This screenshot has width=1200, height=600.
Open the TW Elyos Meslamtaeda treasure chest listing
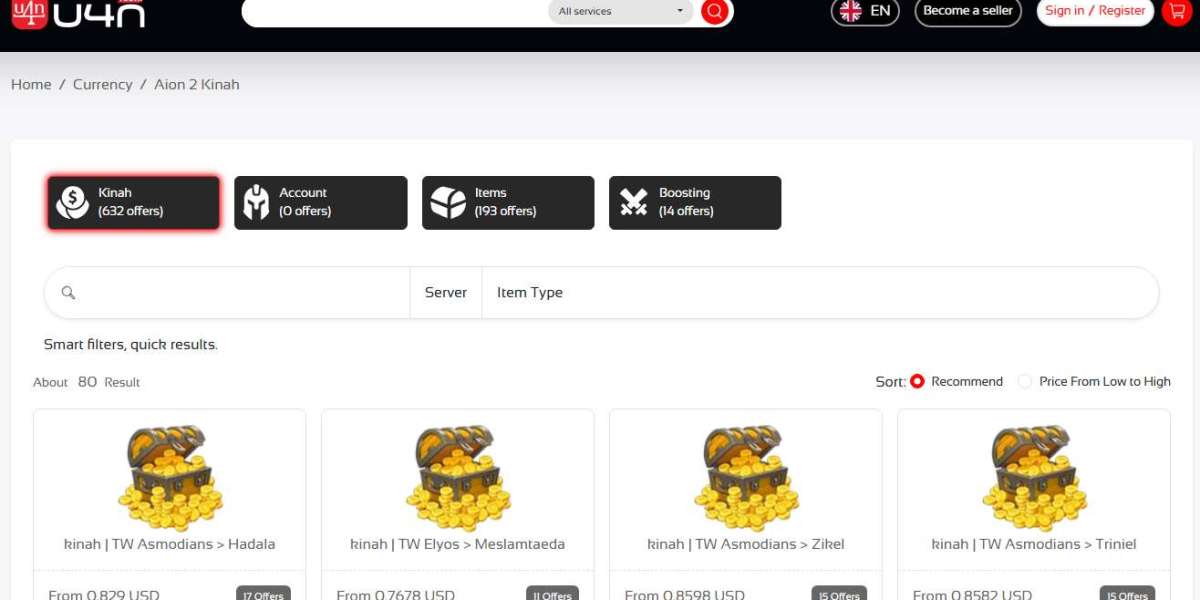tap(457, 478)
